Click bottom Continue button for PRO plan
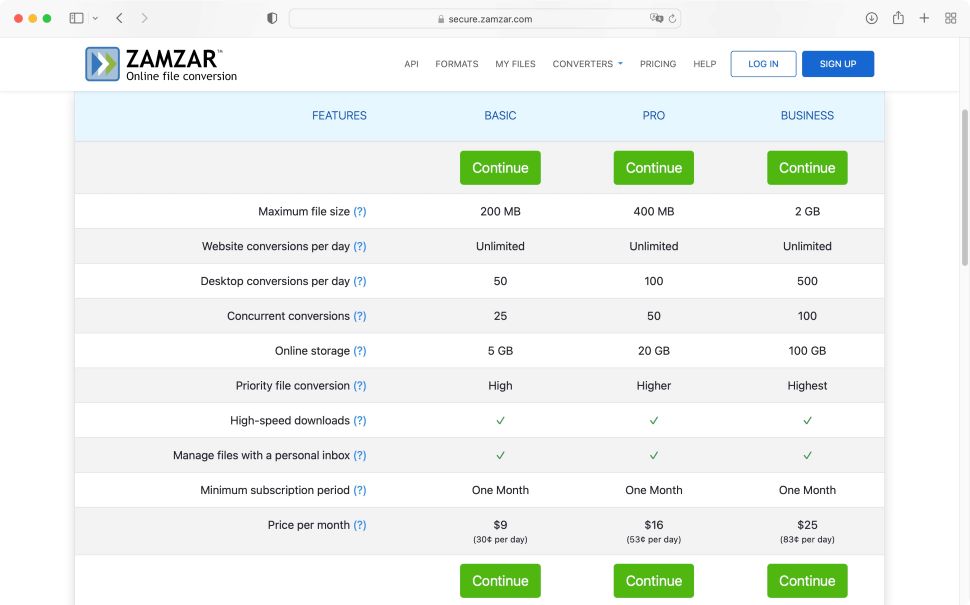The height and width of the screenshot is (605, 970). pos(653,581)
